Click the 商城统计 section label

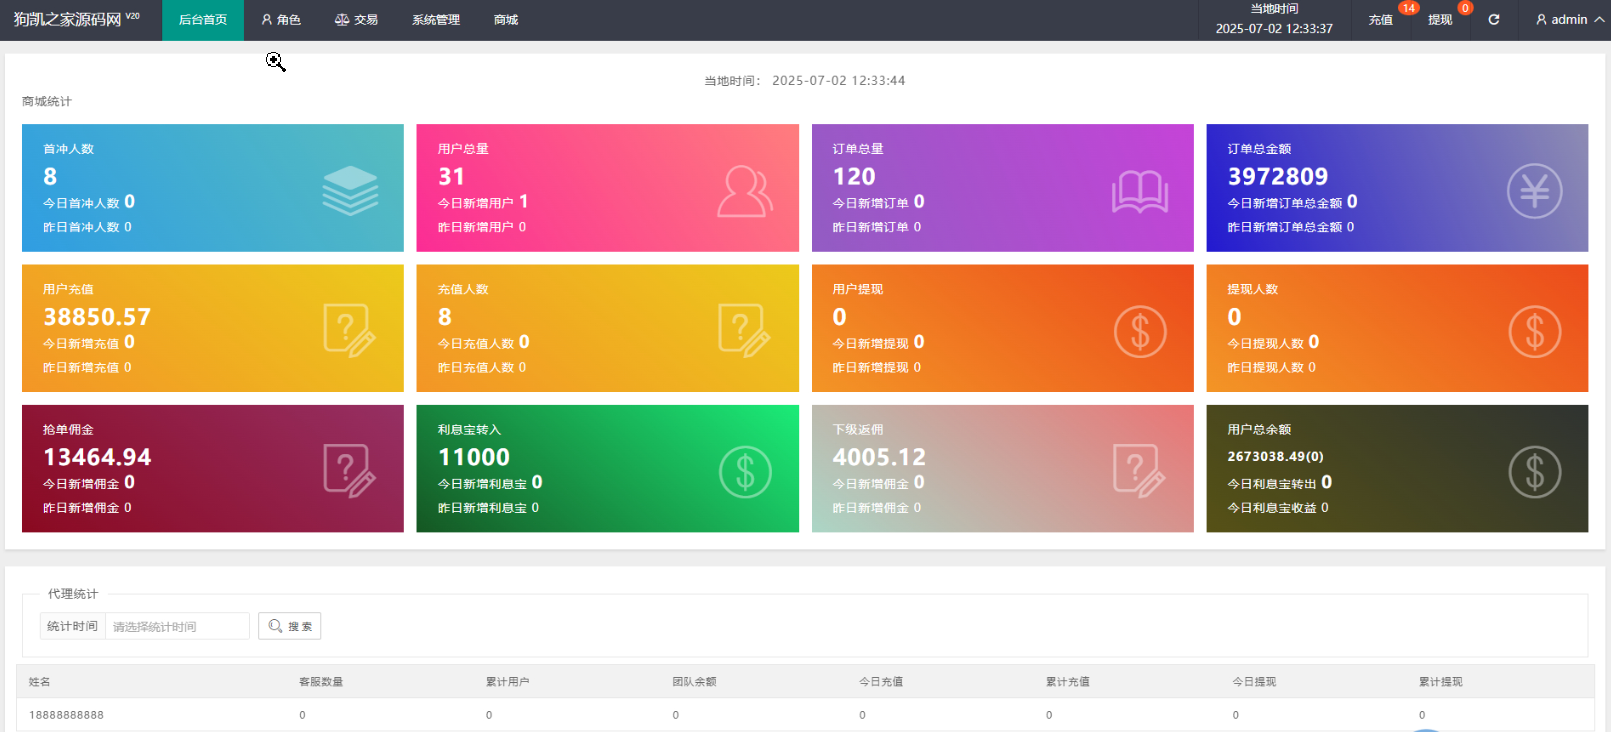click(47, 102)
